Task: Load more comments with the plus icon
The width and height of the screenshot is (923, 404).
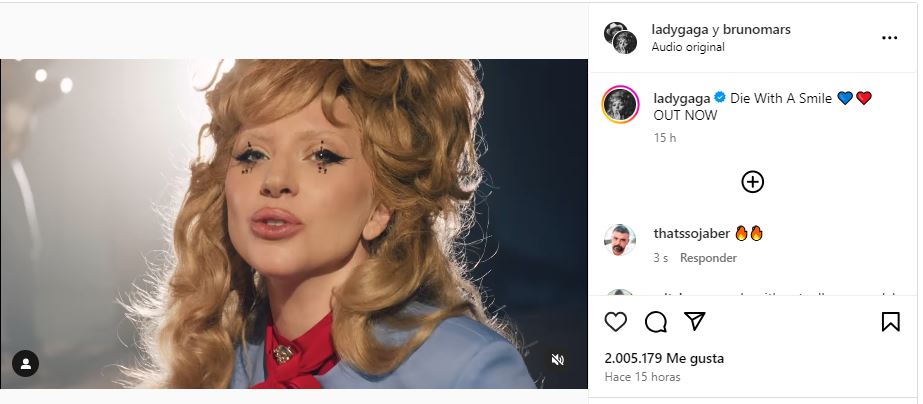Action: pos(752,181)
